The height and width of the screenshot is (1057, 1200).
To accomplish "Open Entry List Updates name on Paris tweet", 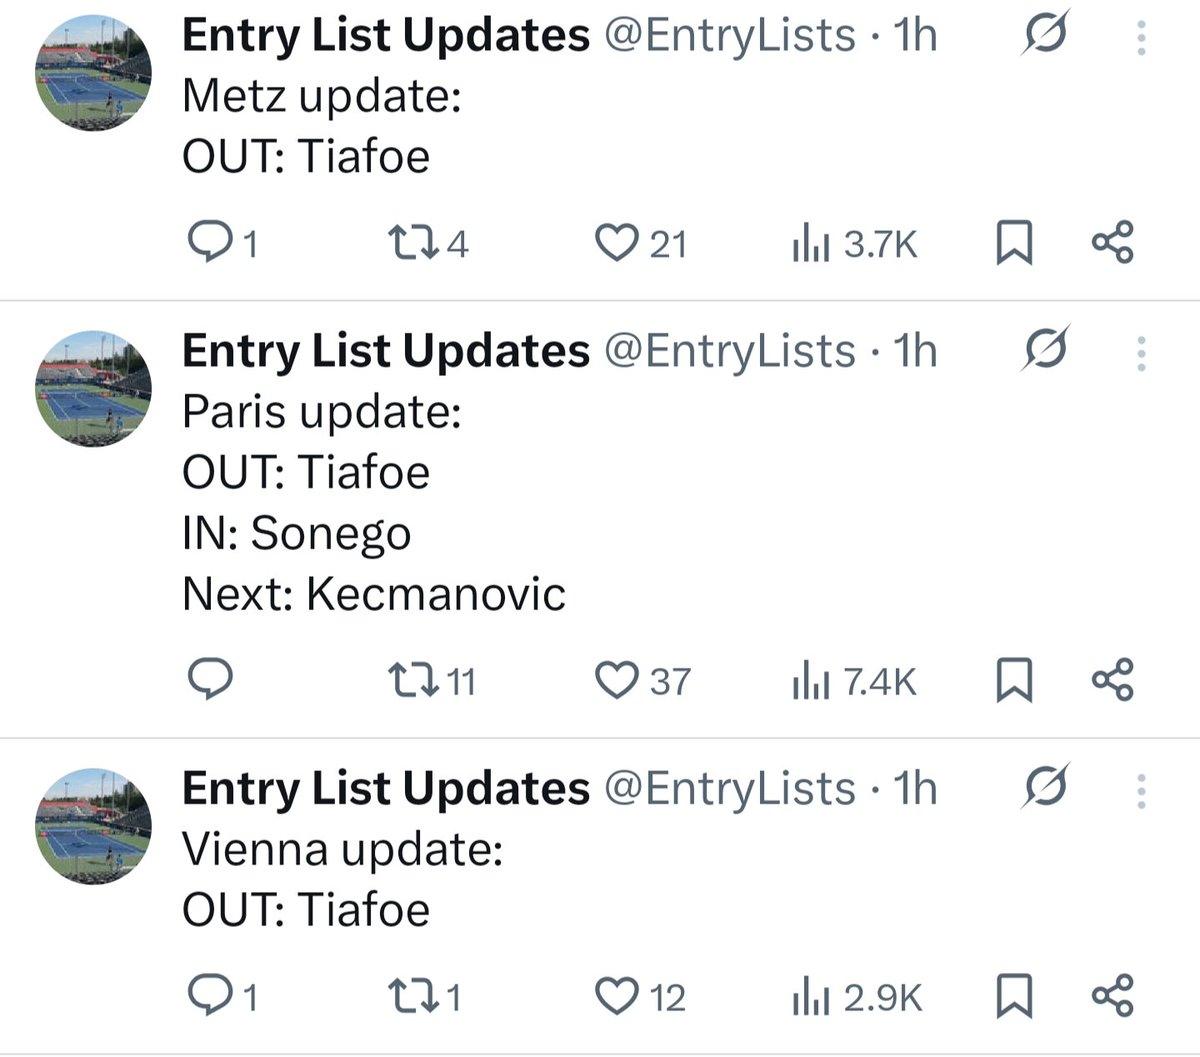I will (x=386, y=351).
